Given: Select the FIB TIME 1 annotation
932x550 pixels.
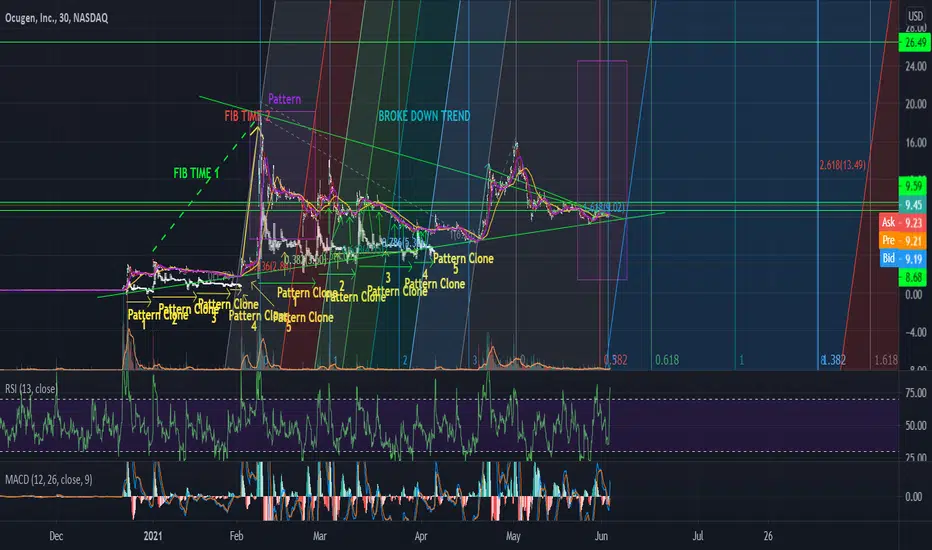Looking at the screenshot, I should [x=196, y=173].
